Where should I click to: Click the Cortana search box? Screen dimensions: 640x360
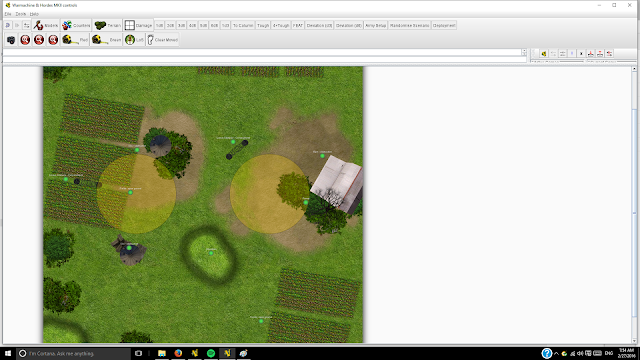coord(73,353)
